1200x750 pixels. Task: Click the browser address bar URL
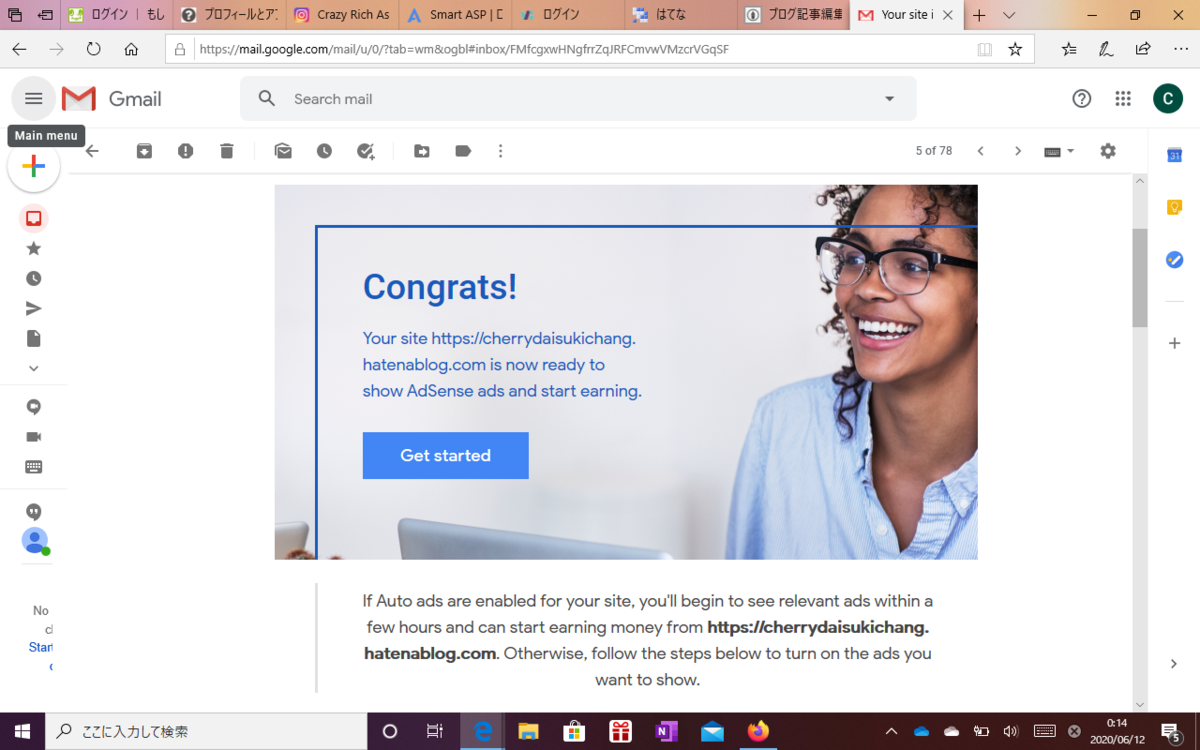coord(464,49)
